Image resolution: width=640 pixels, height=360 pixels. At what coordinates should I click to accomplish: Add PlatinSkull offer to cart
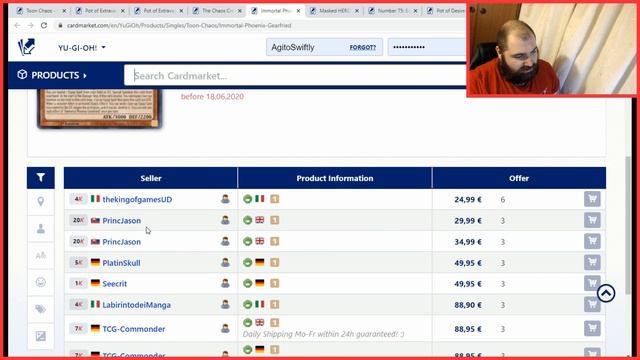592,262
